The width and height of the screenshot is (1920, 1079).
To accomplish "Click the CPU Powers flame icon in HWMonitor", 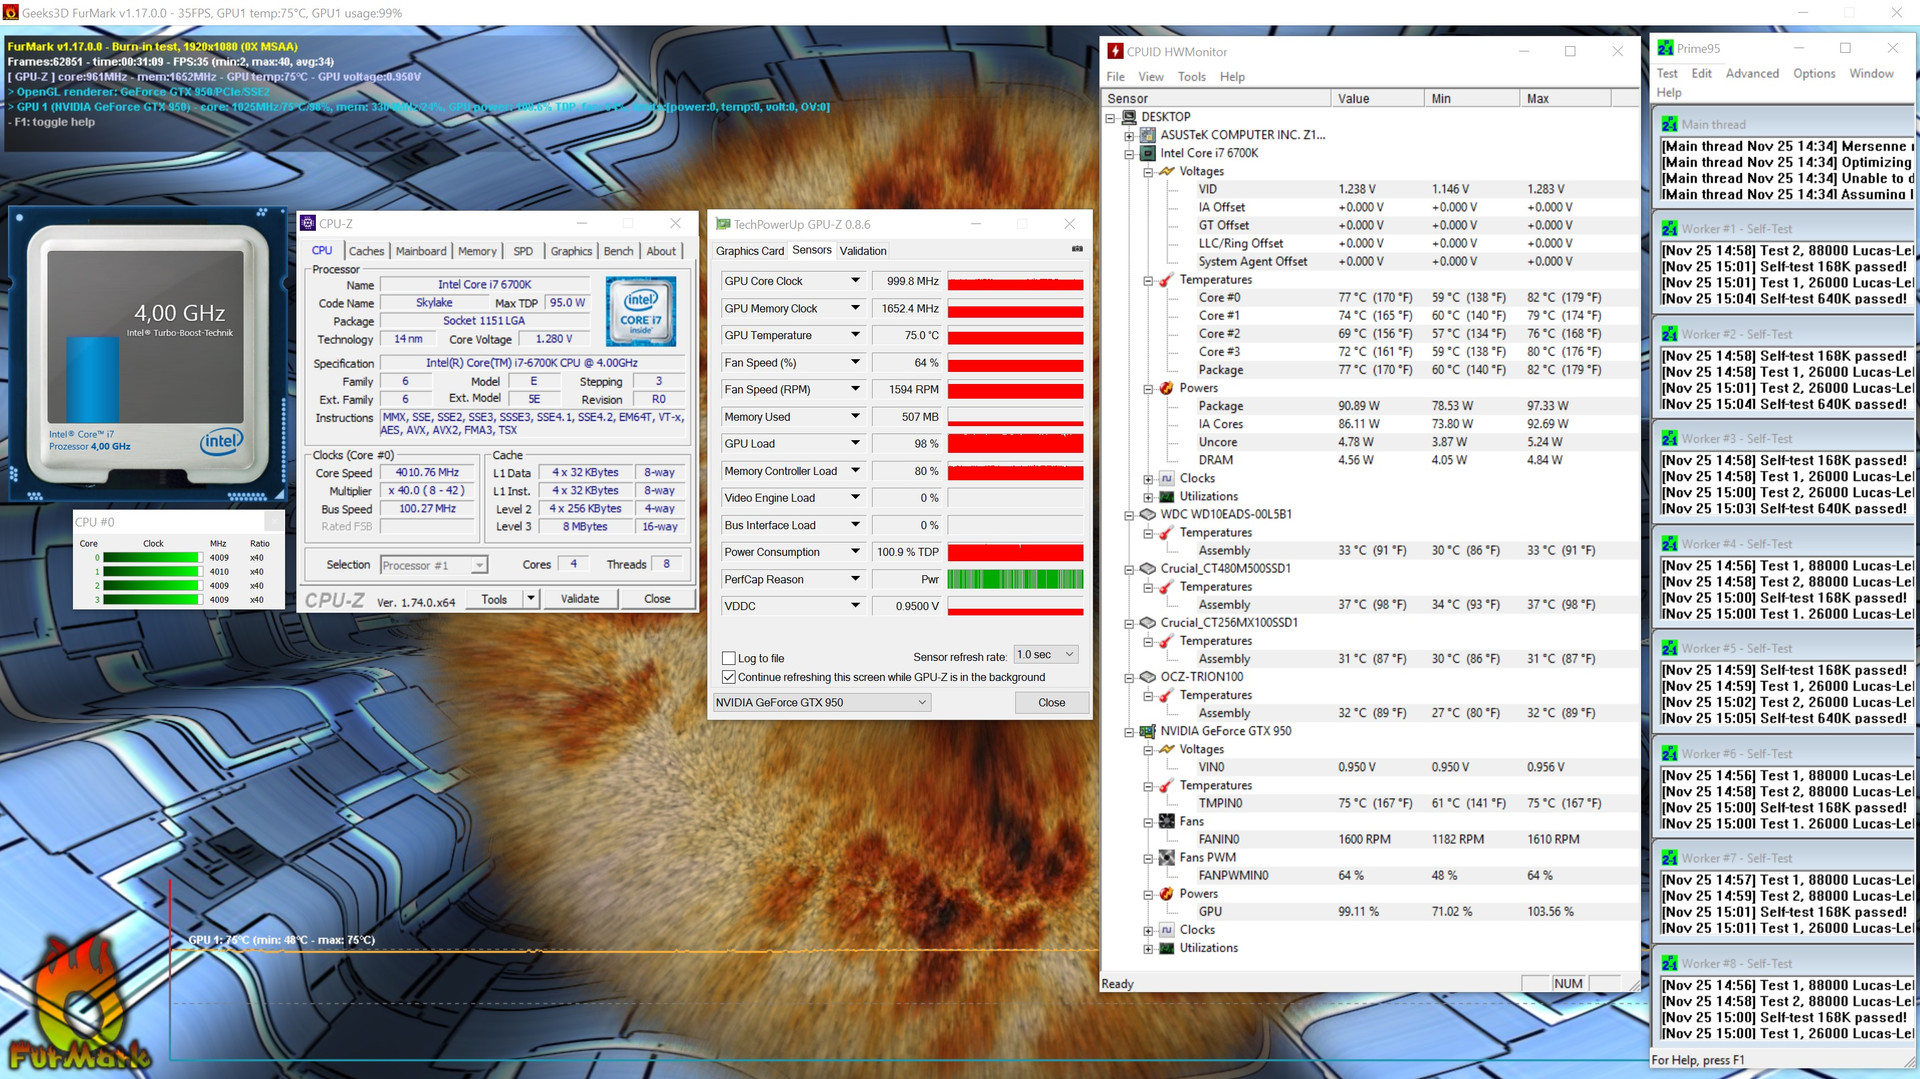I will click(1166, 388).
